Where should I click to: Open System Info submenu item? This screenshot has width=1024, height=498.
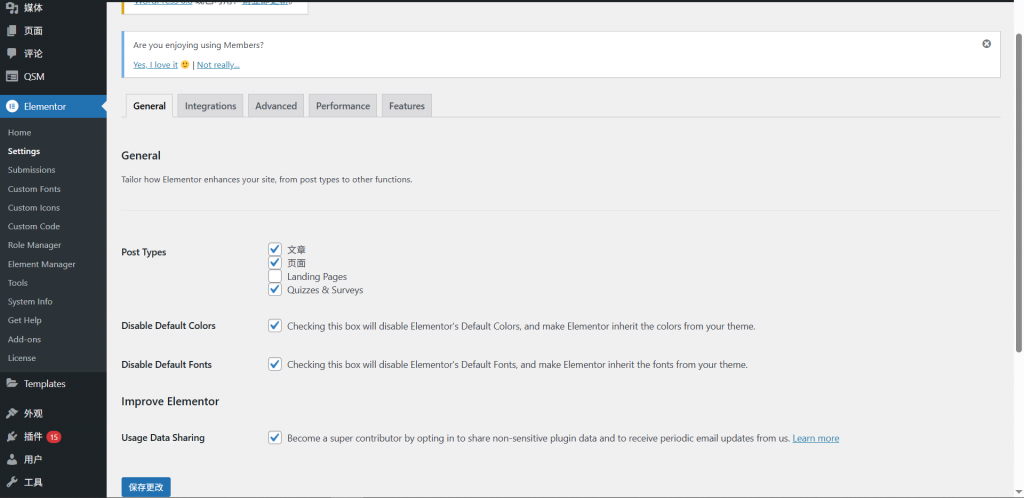pyautogui.click(x=30, y=302)
